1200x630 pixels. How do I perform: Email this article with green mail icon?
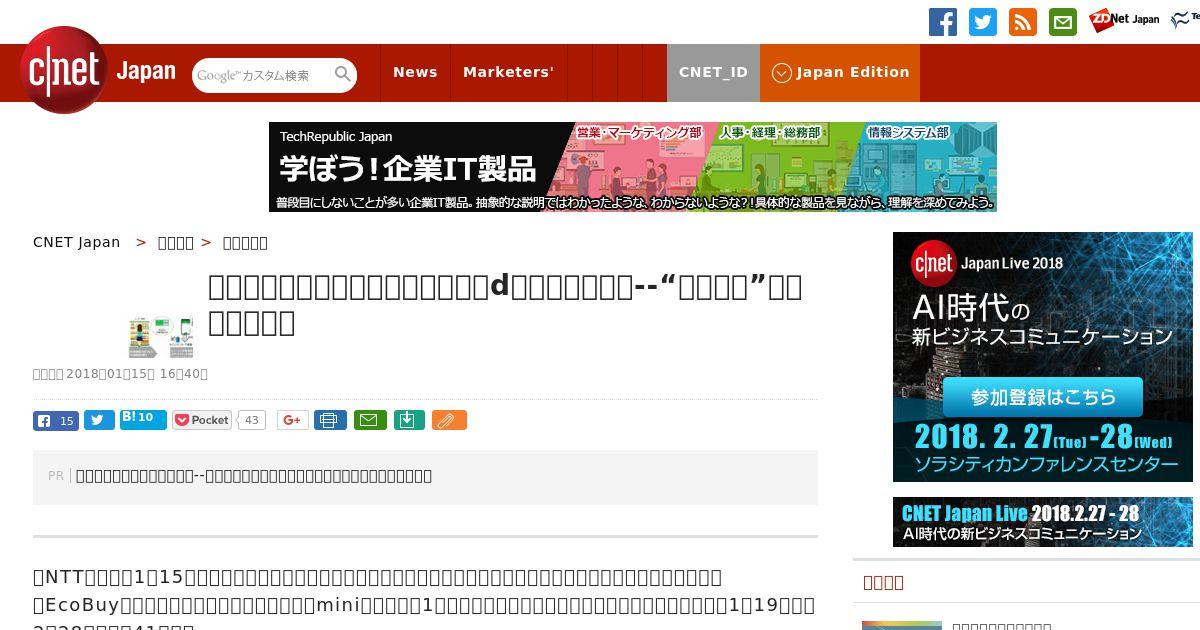[x=370, y=420]
